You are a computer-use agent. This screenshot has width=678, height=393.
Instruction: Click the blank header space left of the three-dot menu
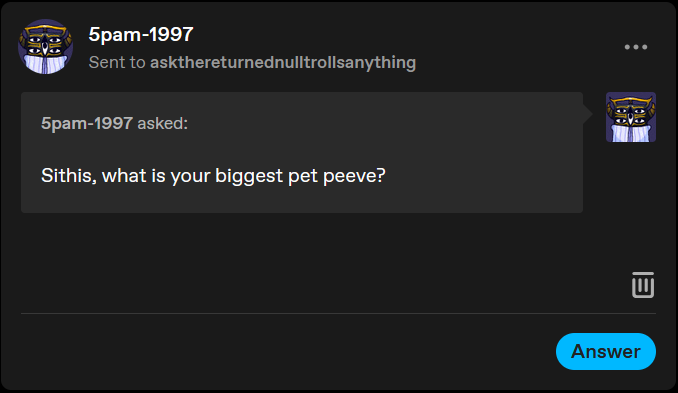point(519,47)
